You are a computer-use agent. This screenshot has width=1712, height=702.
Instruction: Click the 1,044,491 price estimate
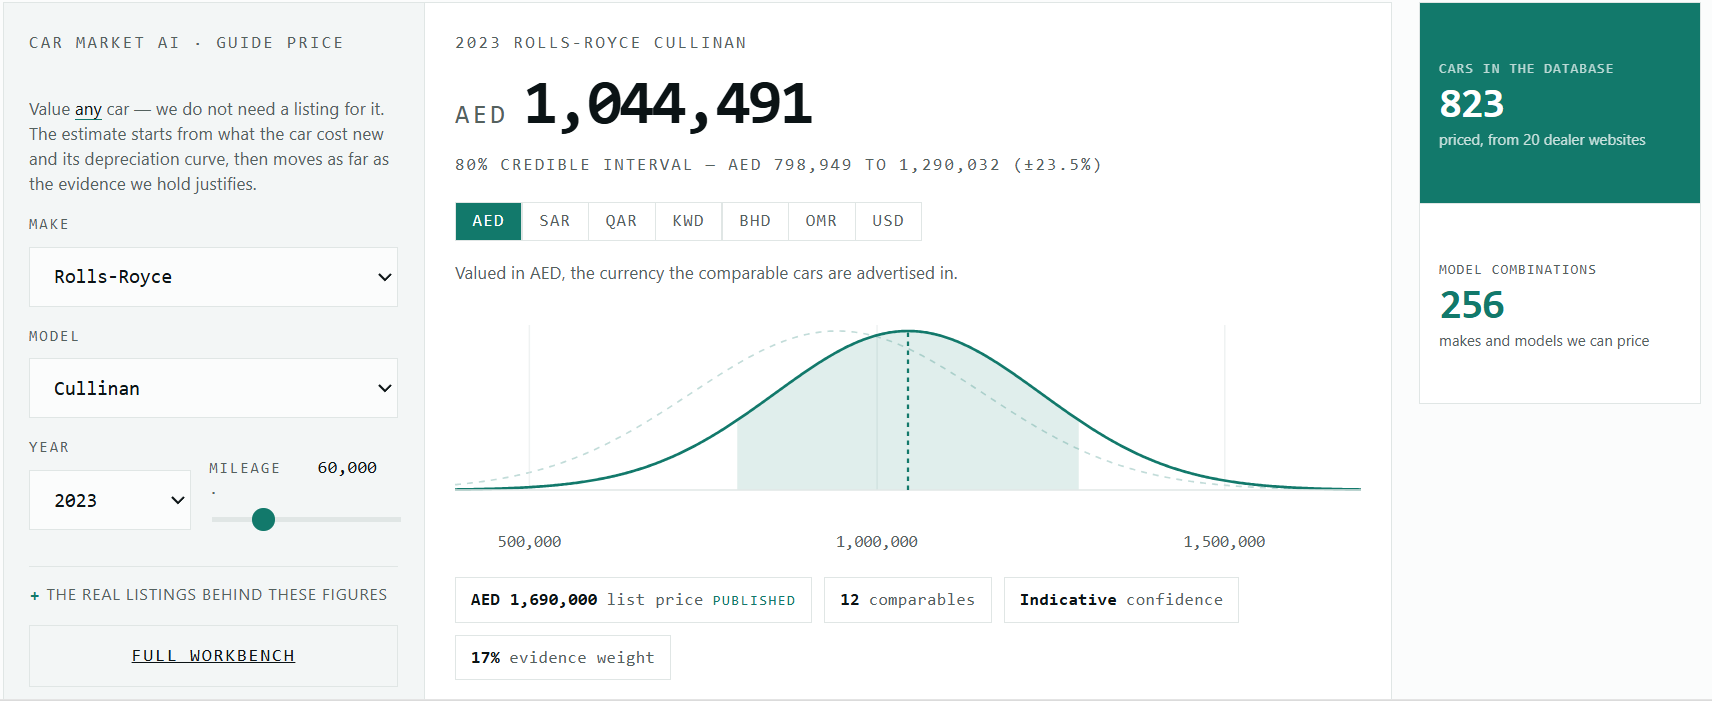click(668, 104)
